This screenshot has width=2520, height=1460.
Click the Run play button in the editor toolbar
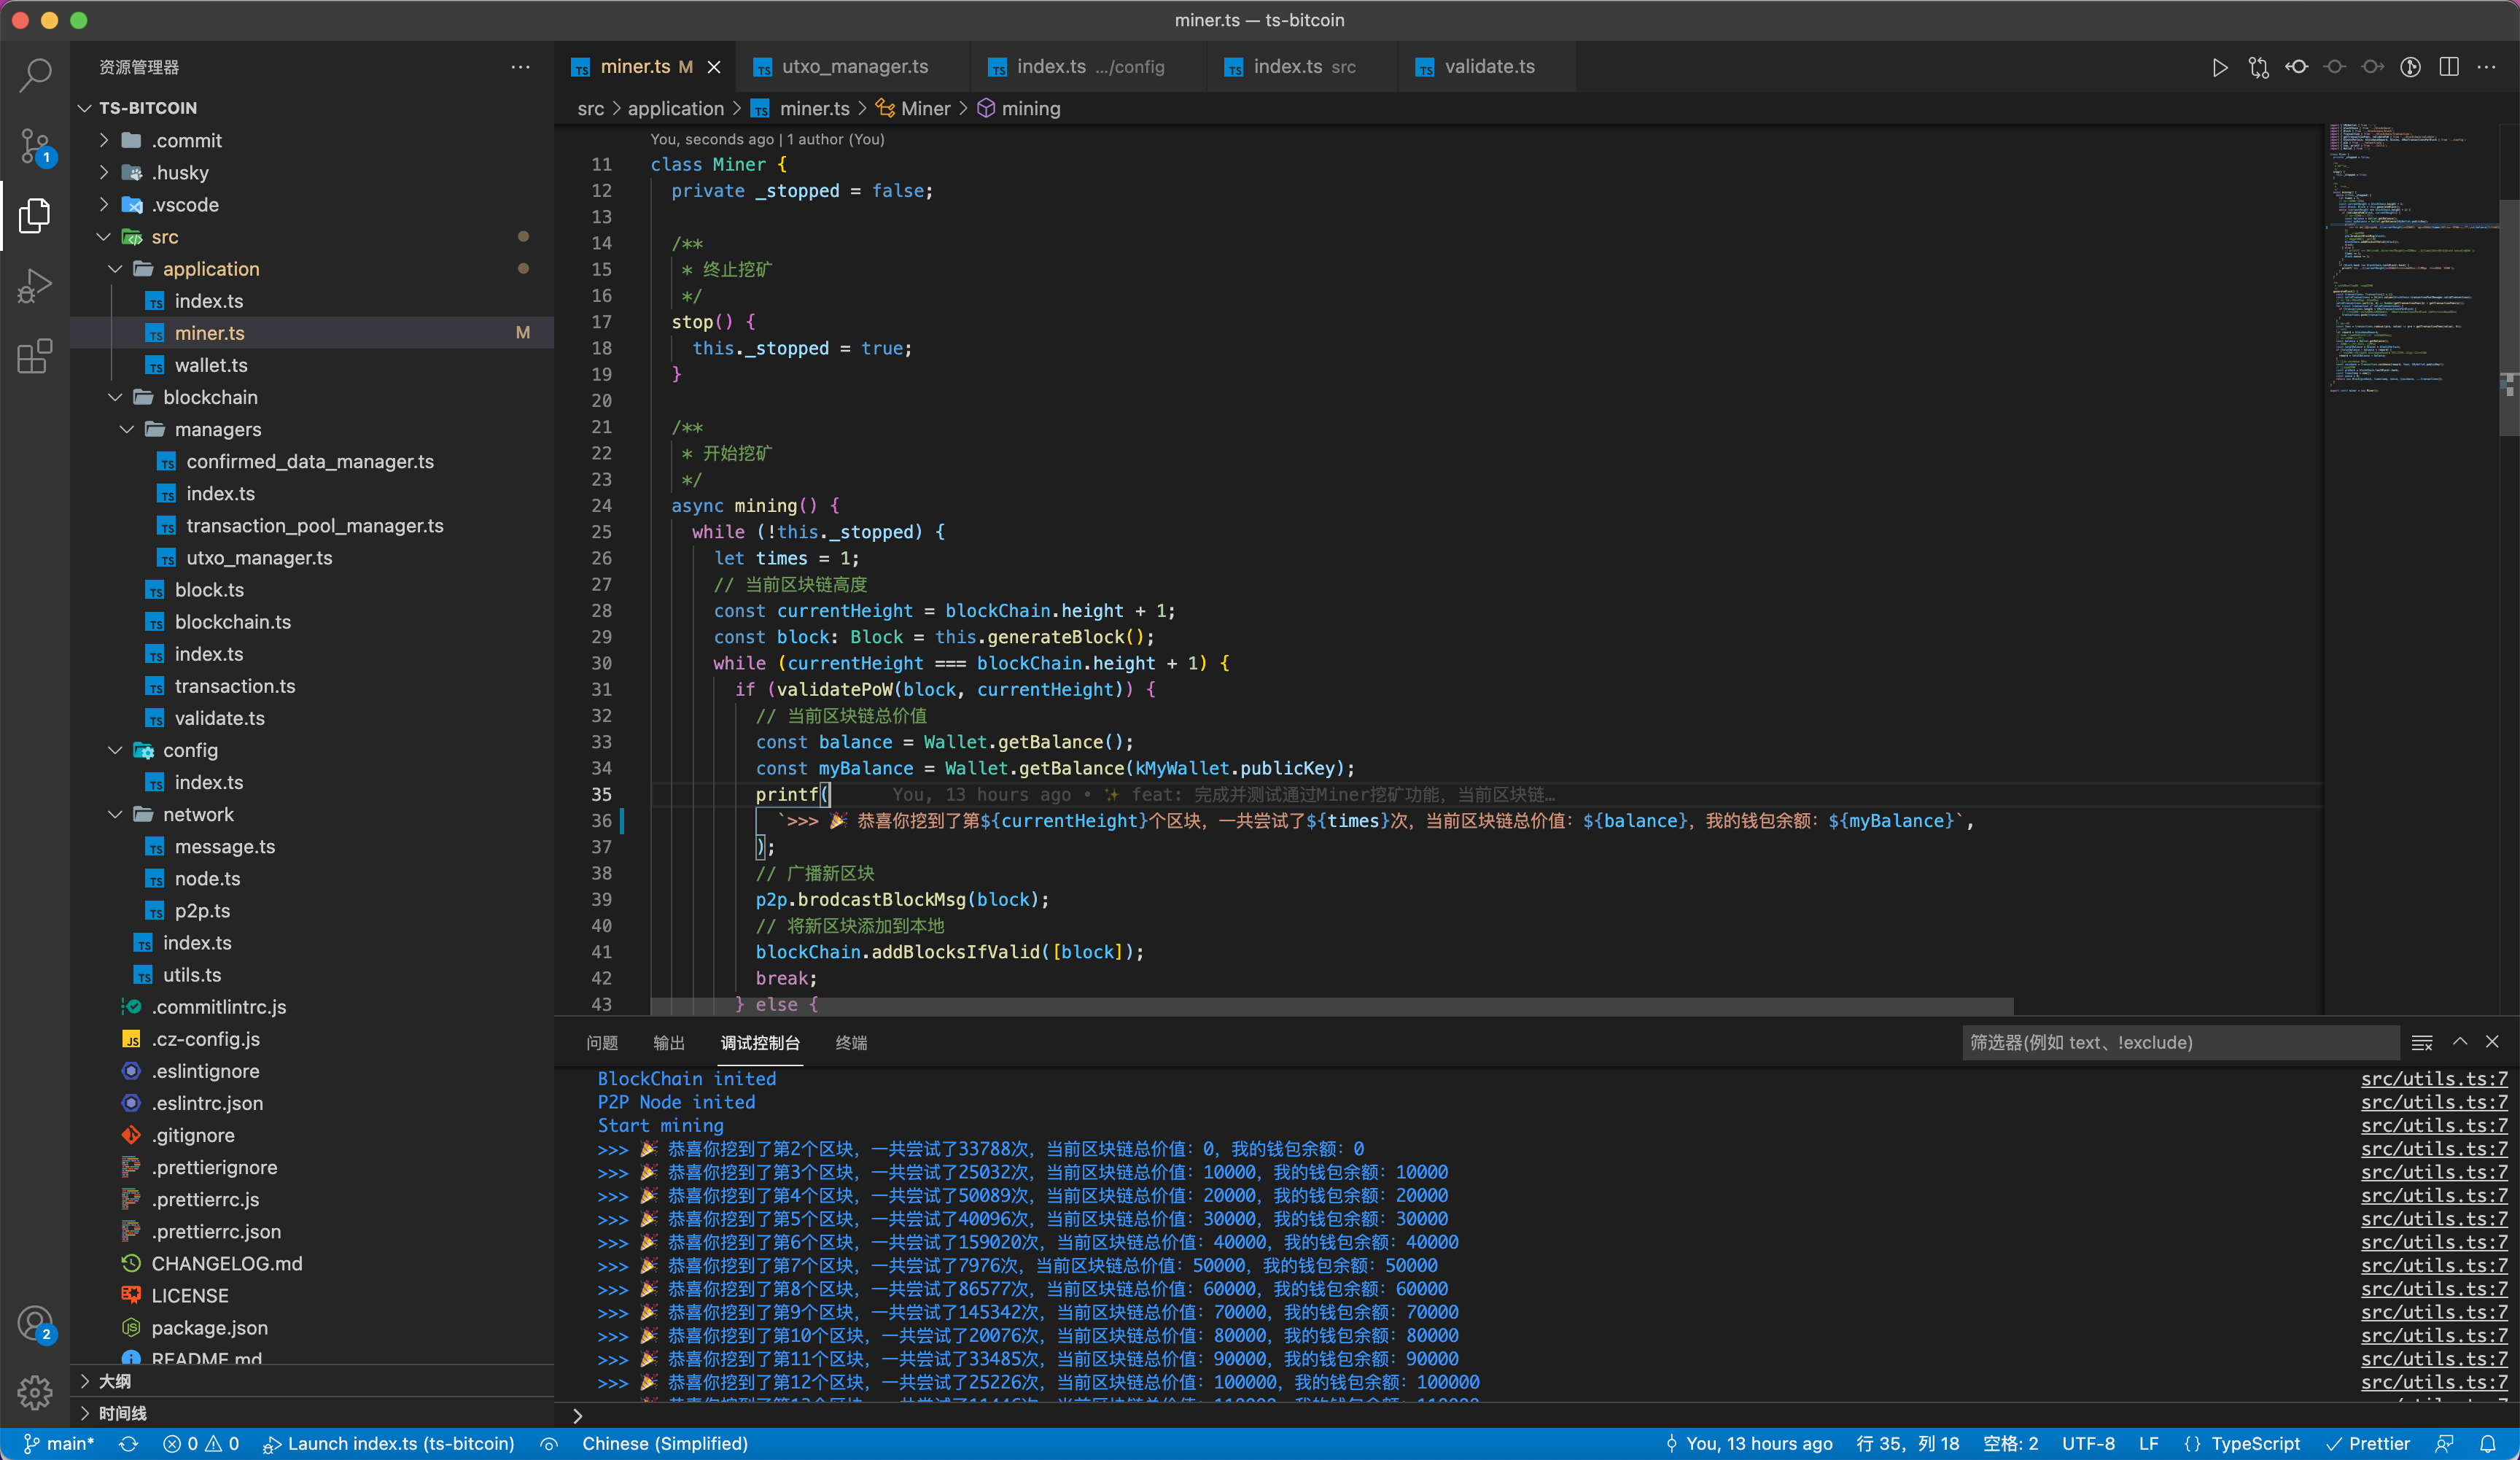tap(2220, 67)
